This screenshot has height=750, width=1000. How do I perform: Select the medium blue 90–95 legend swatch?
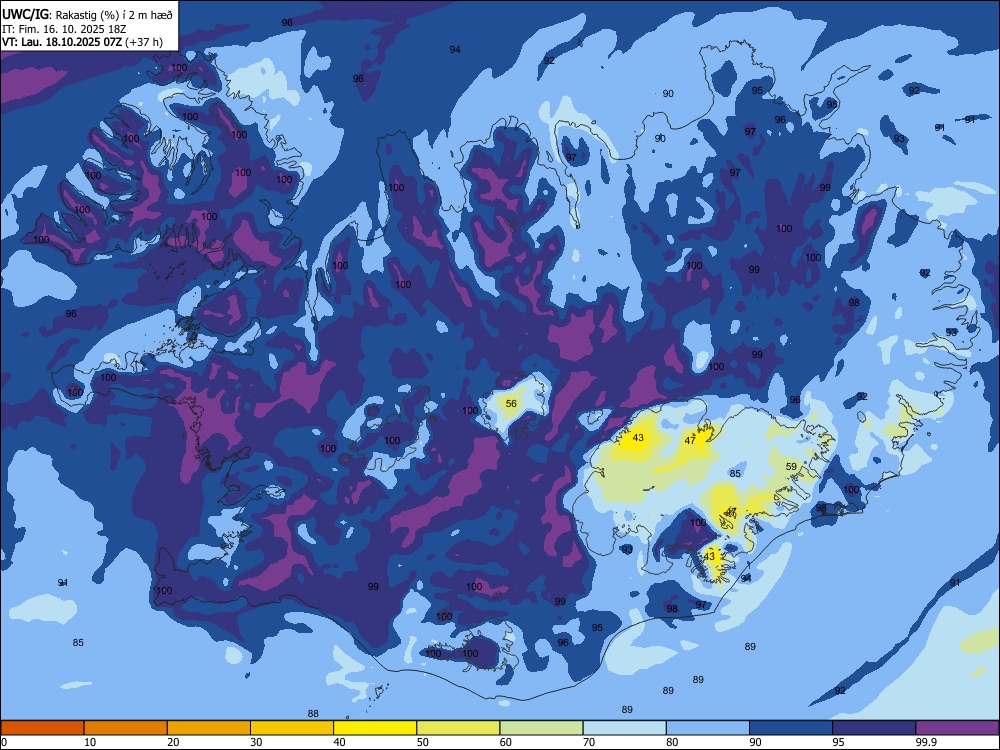click(x=791, y=728)
